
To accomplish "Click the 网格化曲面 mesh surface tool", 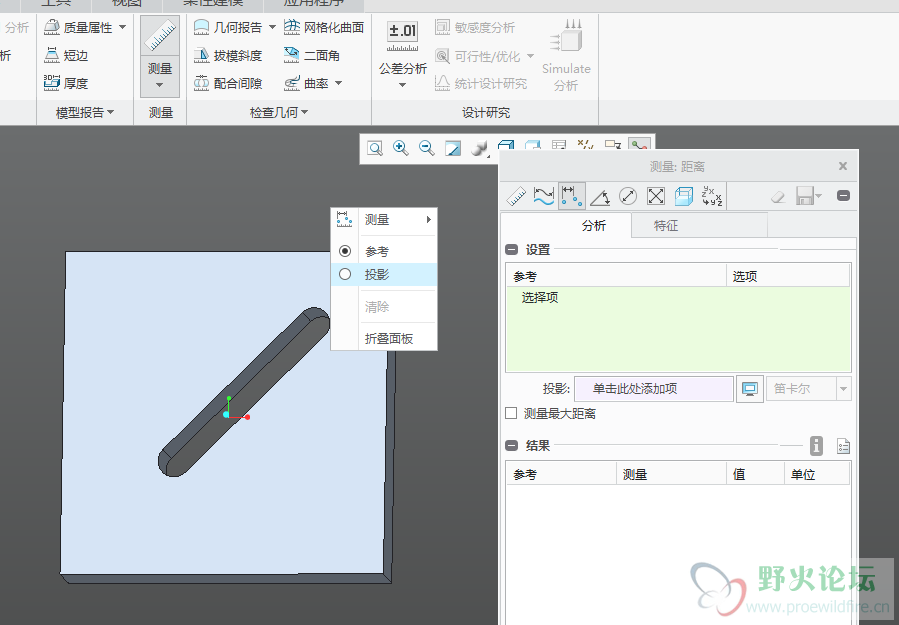I will tap(324, 27).
